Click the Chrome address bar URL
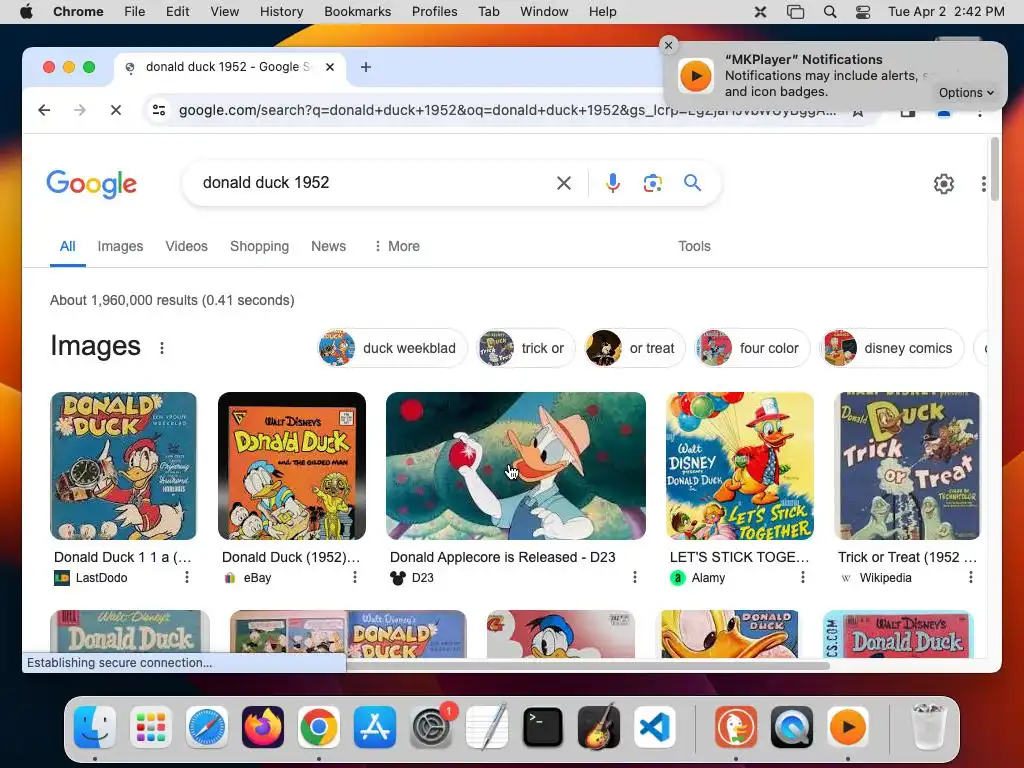 click(507, 110)
